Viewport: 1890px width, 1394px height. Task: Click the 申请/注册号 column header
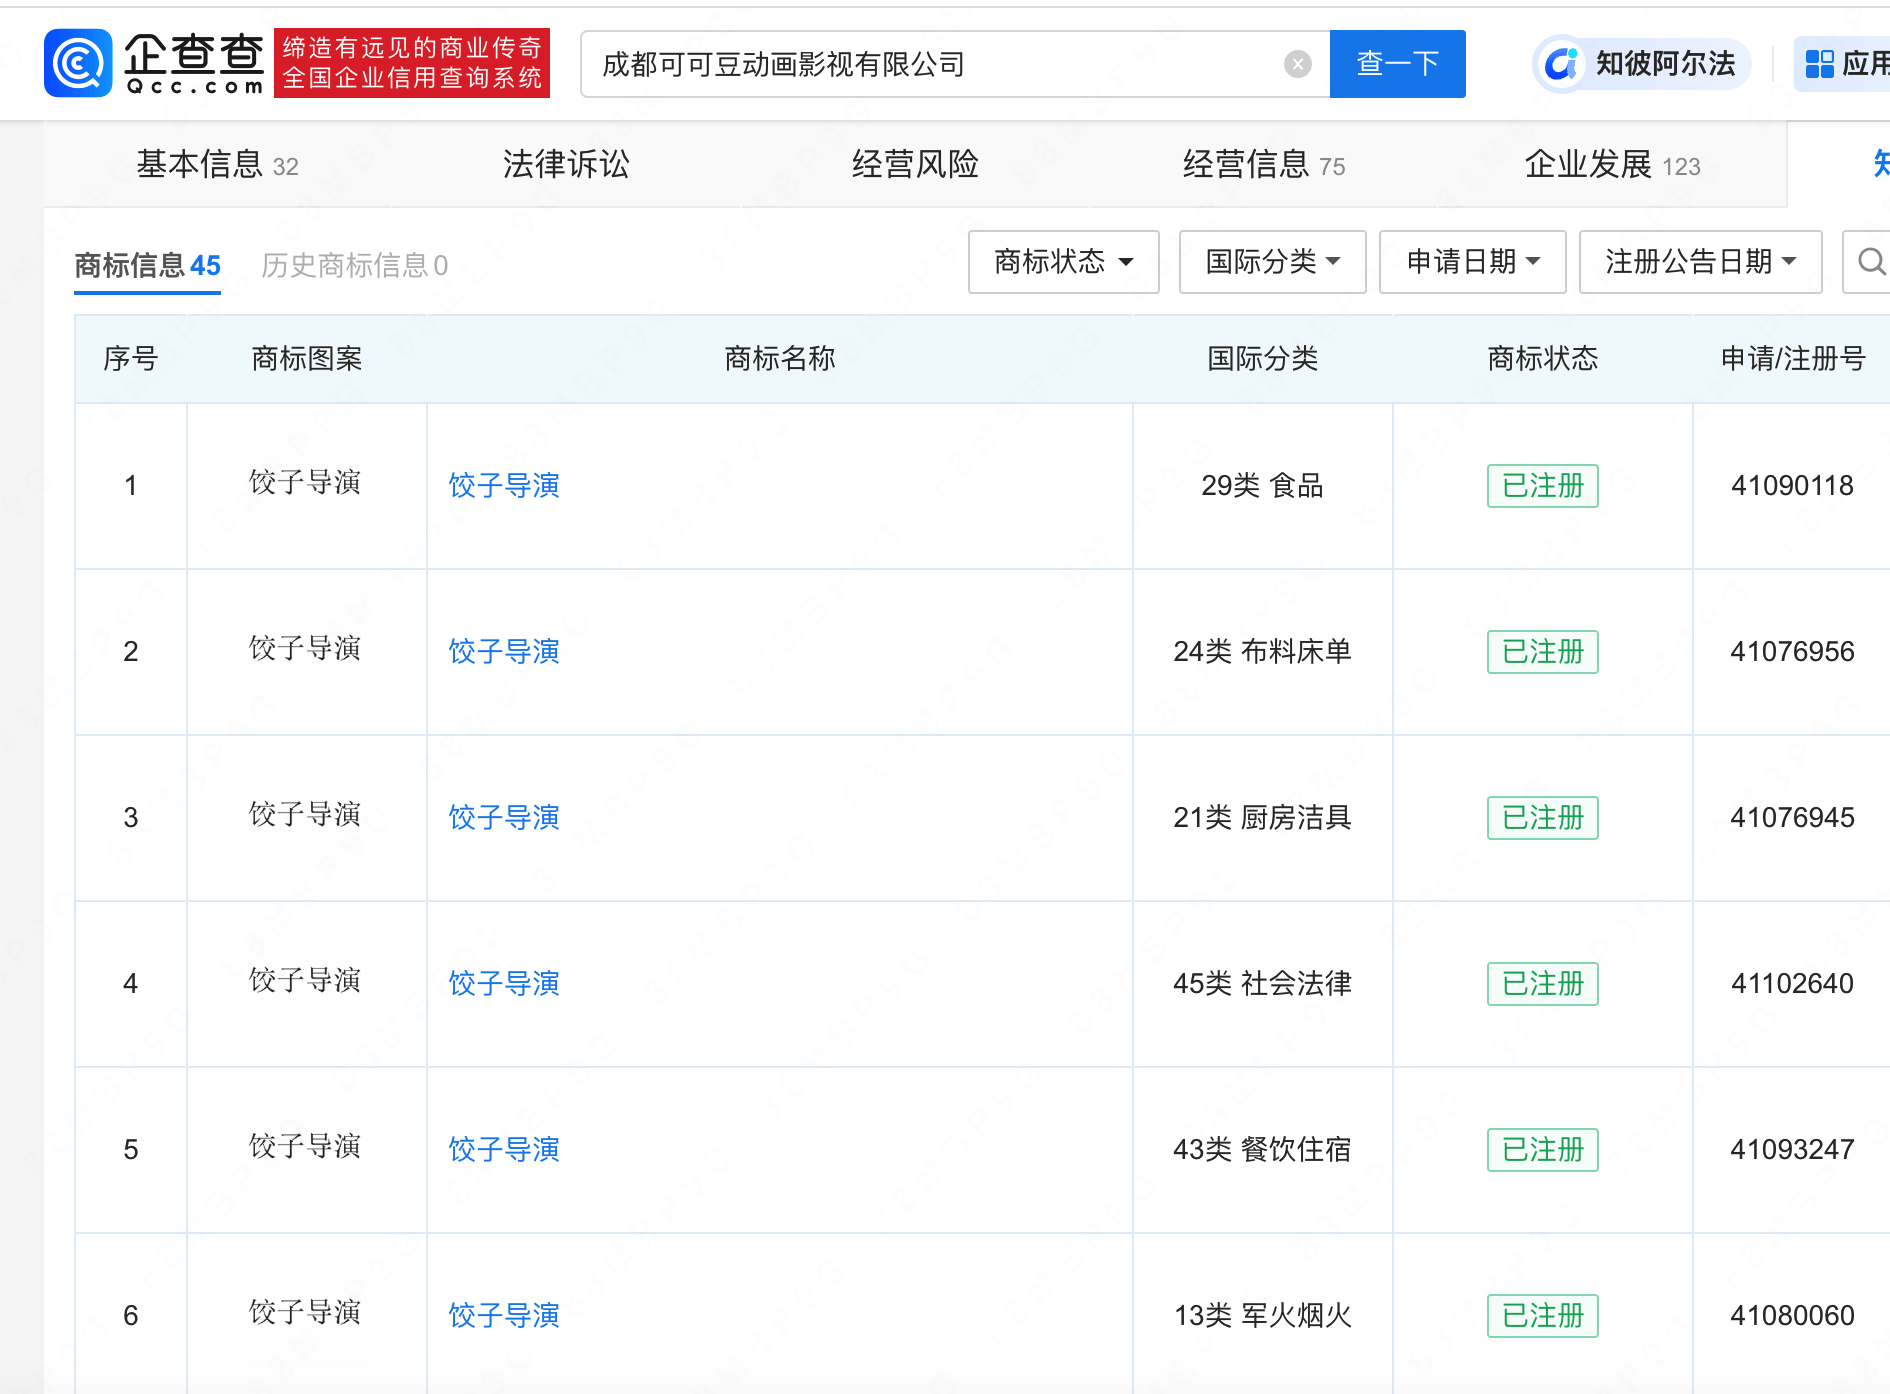click(1792, 359)
